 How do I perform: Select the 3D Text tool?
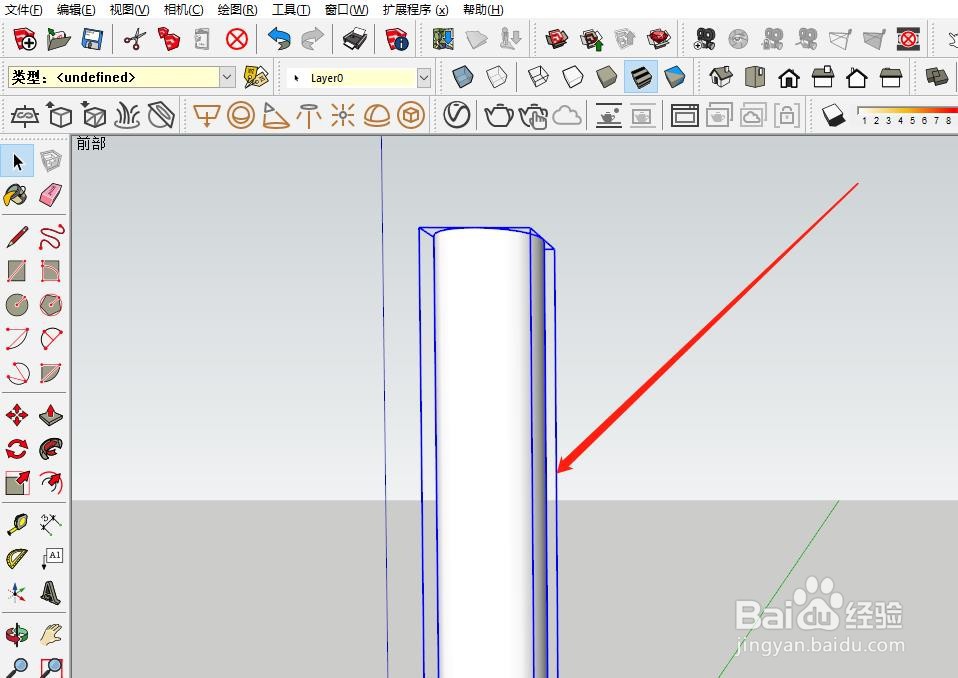point(51,592)
